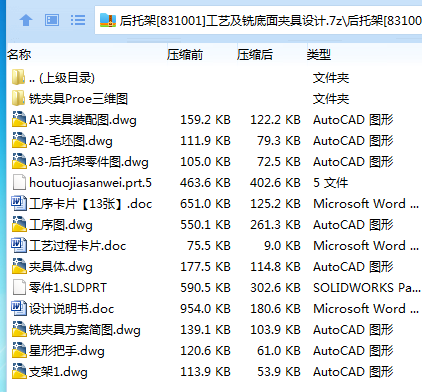Sort by the 压缩前 column header

tap(185, 55)
